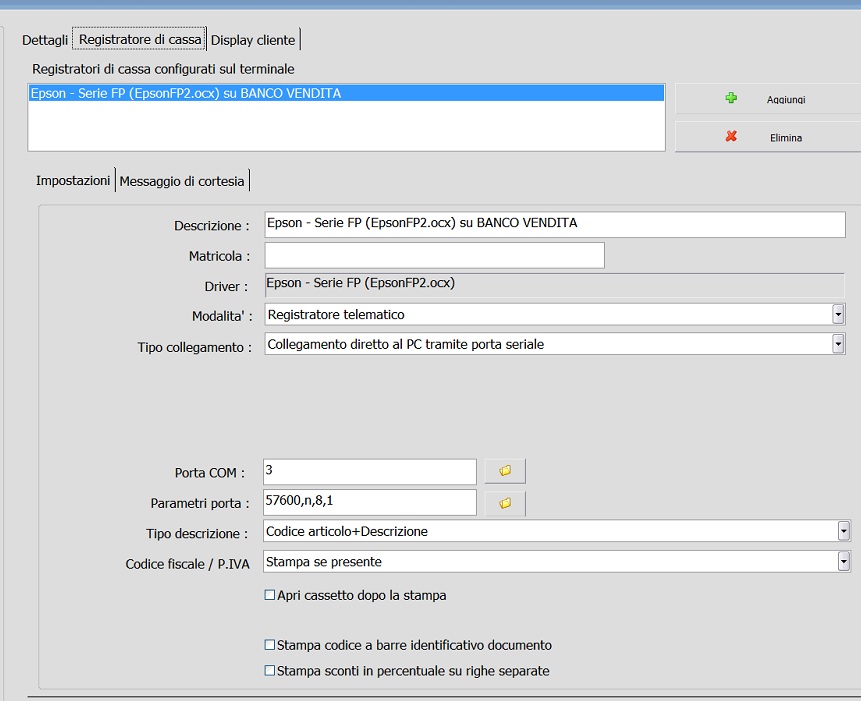Image resolution: width=861 pixels, height=701 pixels.
Task: Open the Messaggio di cortesia sub-tab
Action: (x=182, y=181)
